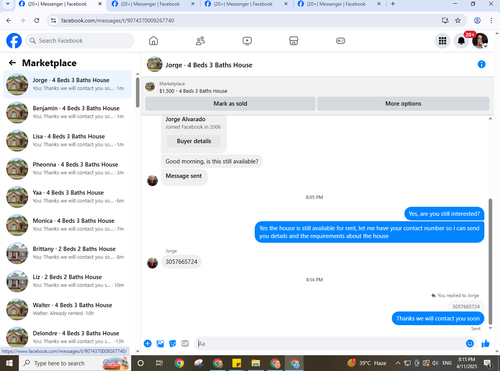
Task: Click the conversation list scrollbar
Action: click(137, 92)
